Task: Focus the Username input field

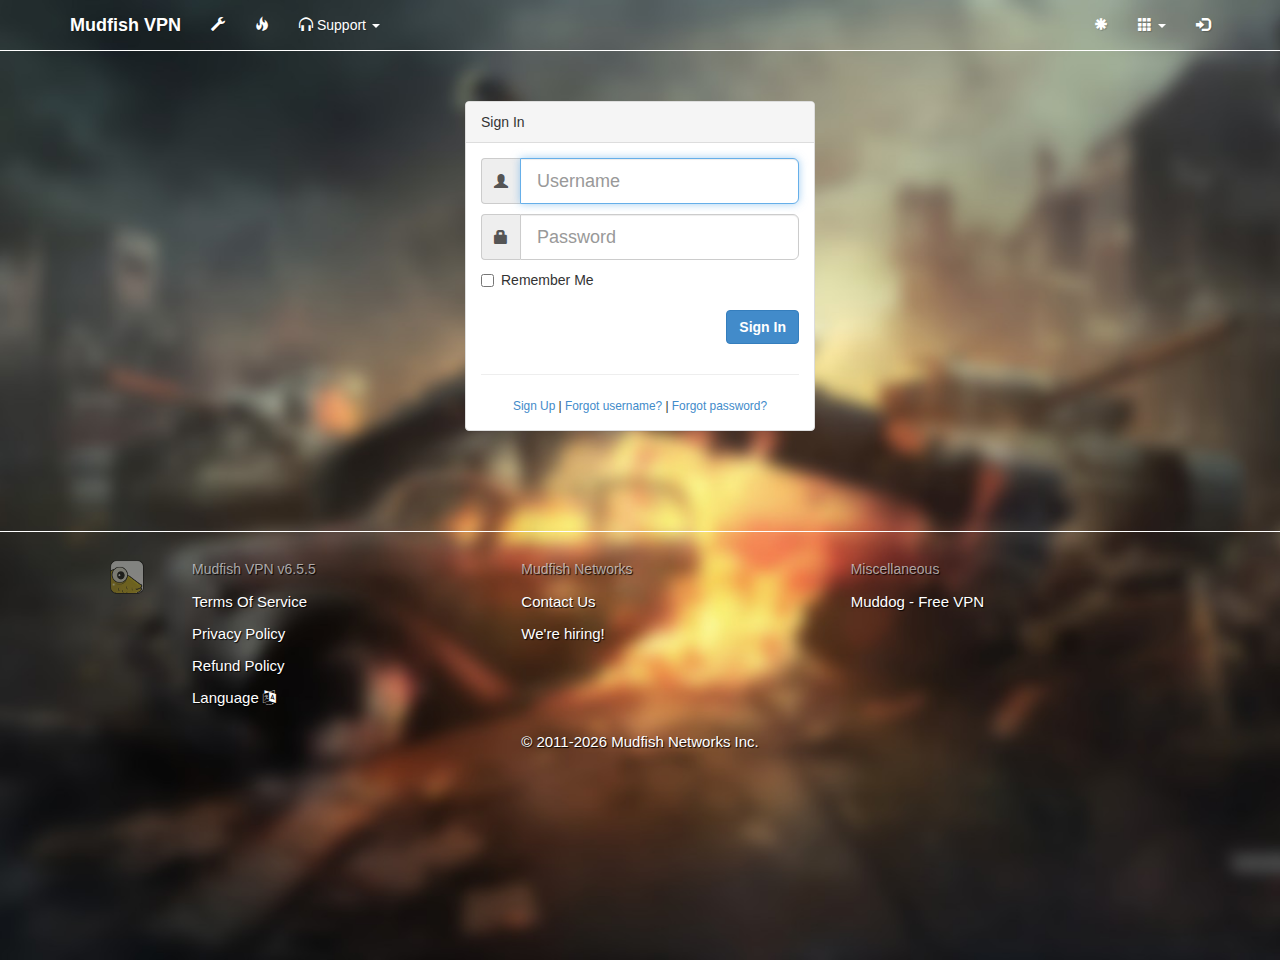Action: coord(659,181)
